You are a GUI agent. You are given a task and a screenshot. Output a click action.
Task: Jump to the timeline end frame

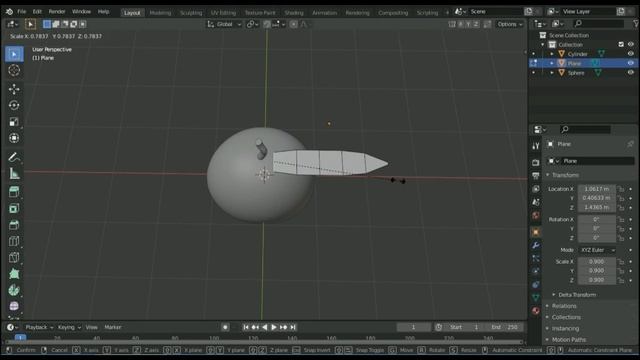tap(293, 327)
